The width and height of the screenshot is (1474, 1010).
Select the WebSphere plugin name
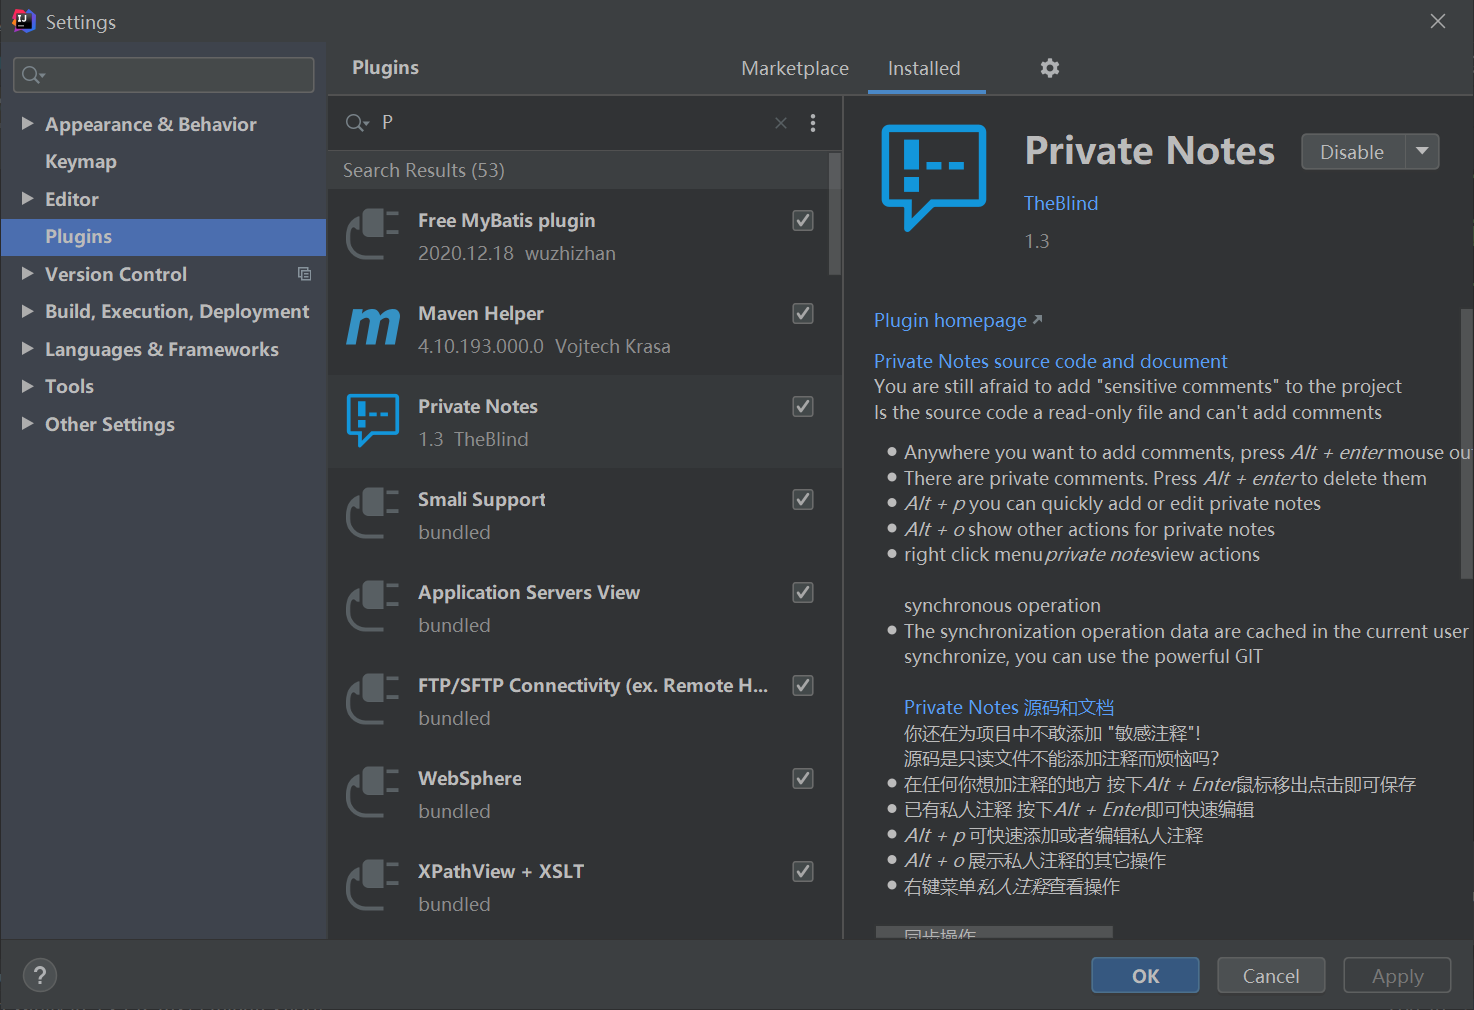click(x=470, y=778)
